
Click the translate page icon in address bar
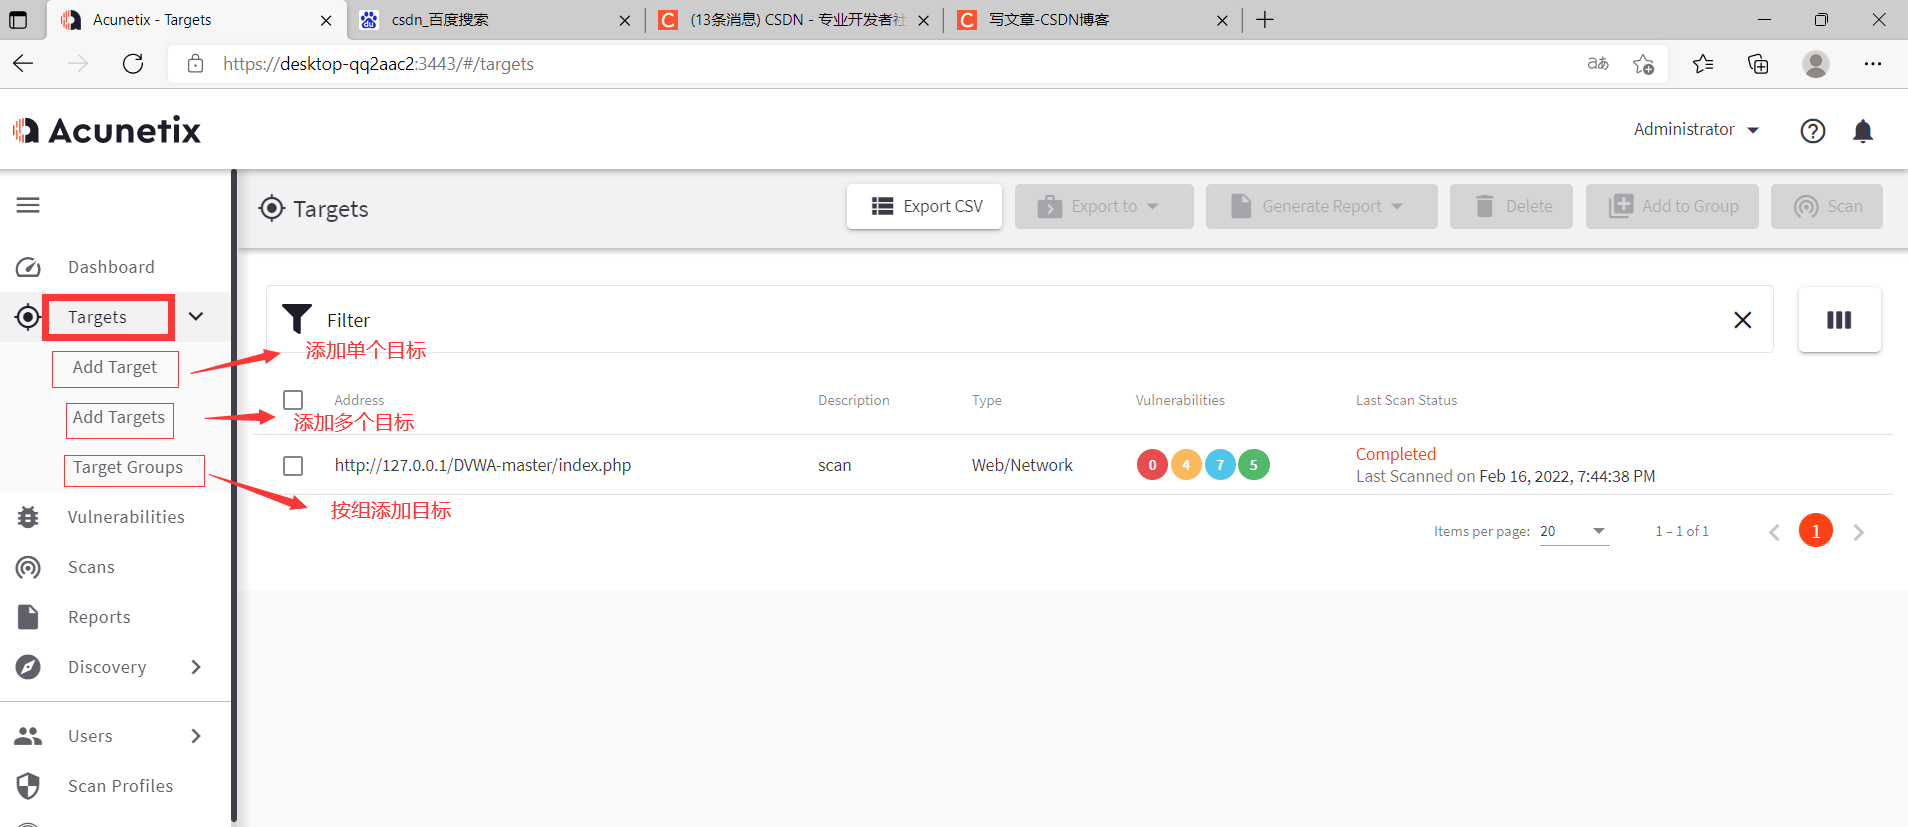(x=1598, y=64)
